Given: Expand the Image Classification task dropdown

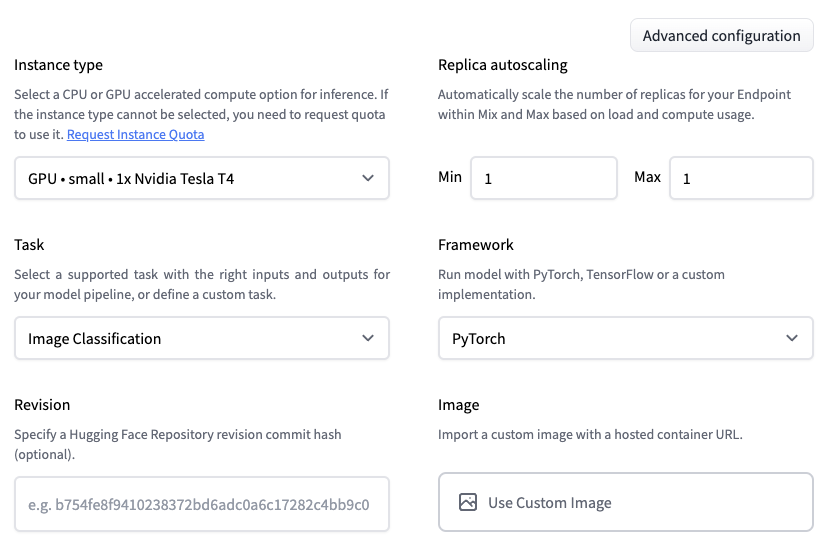Looking at the screenshot, I should [x=190, y=339].
